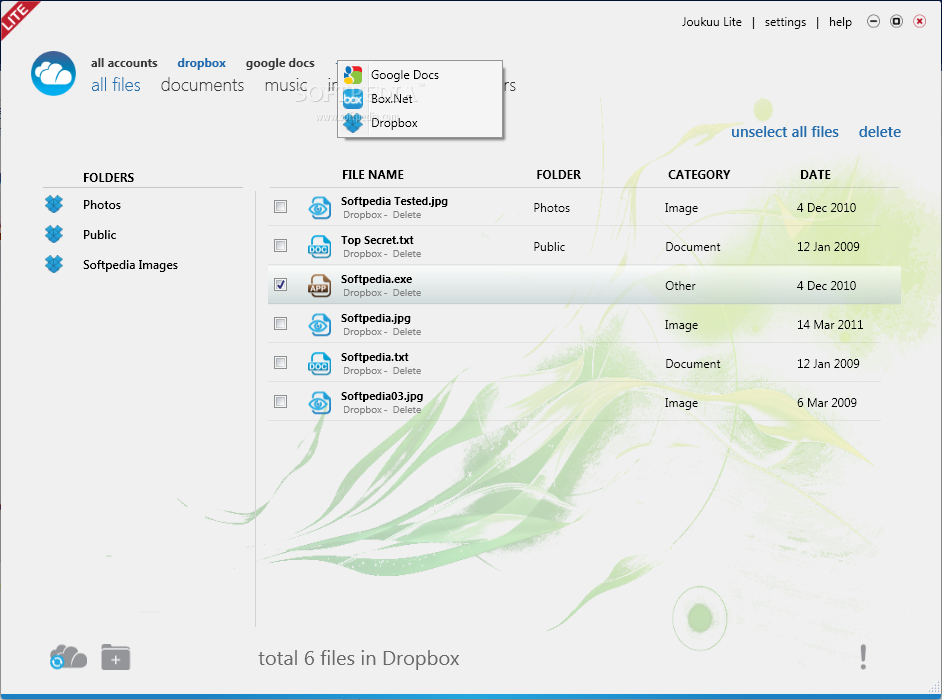
Task: Click the Other category cell
Action: pyautogui.click(x=679, y=285)
